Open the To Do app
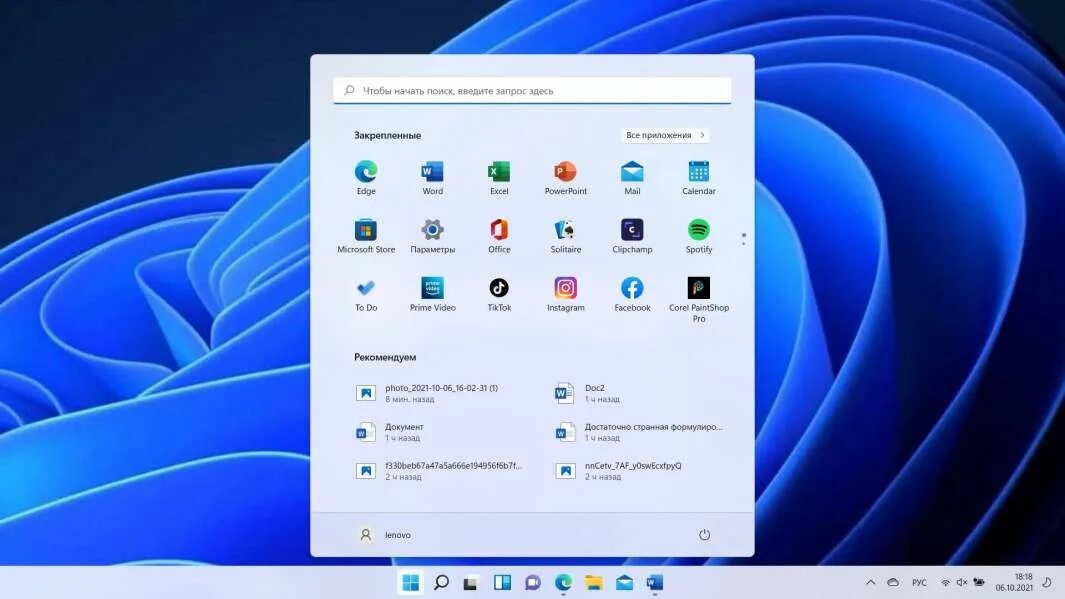This screenshot has height=599, width=1065. click(366, 295)
